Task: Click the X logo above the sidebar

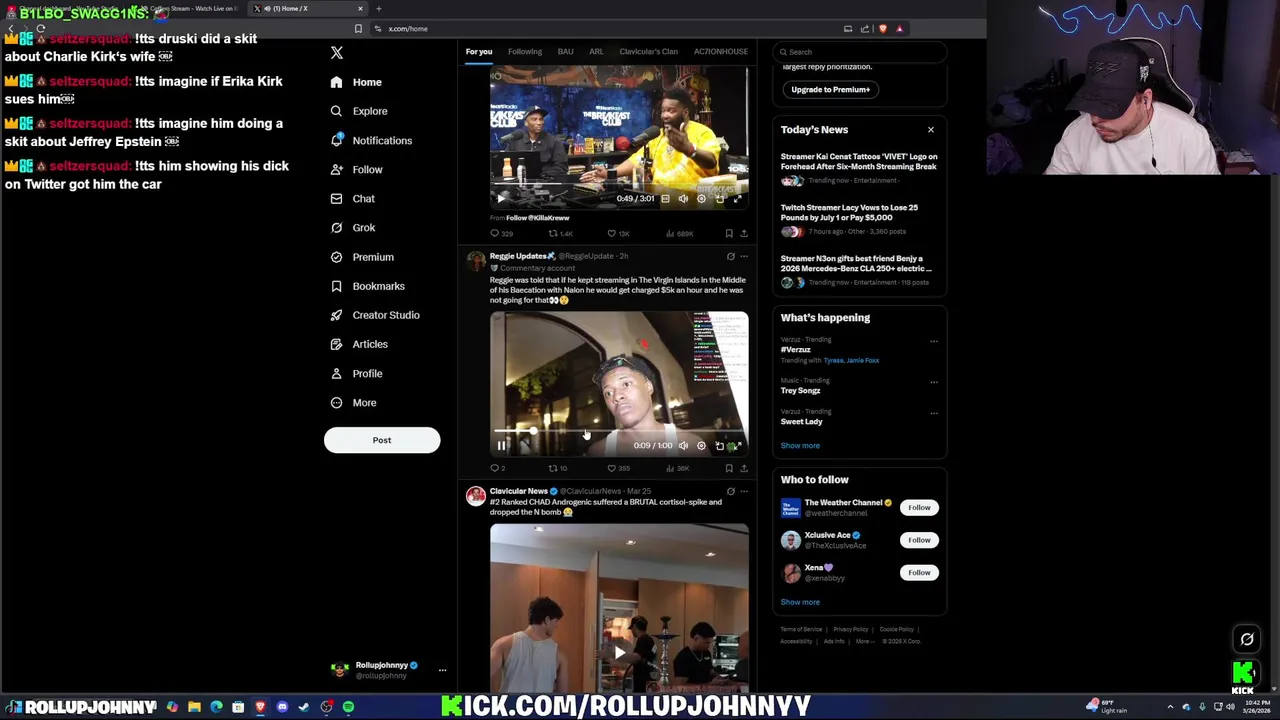Action: tap(337, 53)
